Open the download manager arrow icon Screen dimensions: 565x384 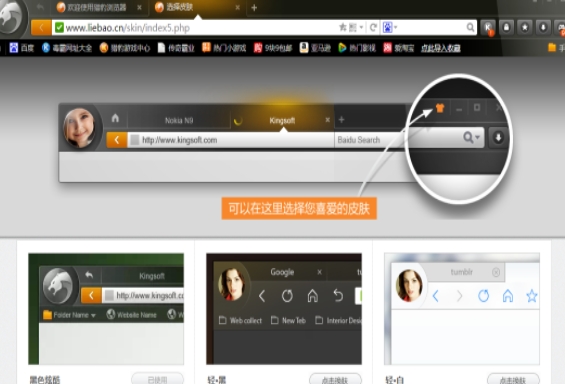[543, 27]
